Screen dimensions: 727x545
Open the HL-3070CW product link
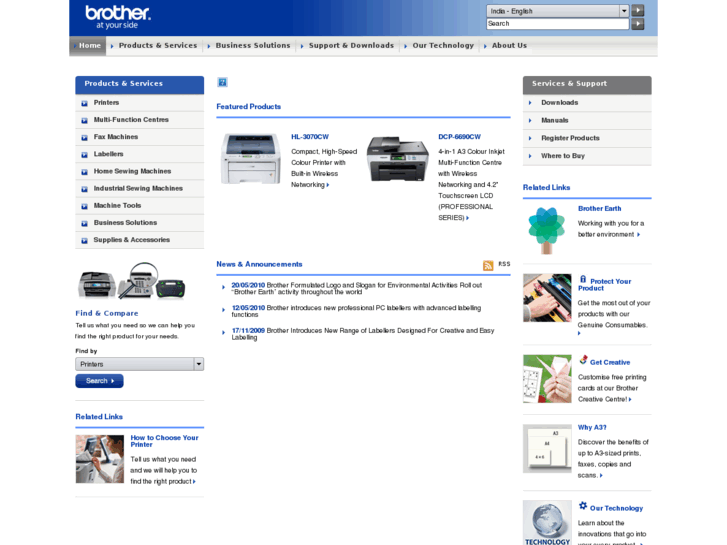click(310, 137)
